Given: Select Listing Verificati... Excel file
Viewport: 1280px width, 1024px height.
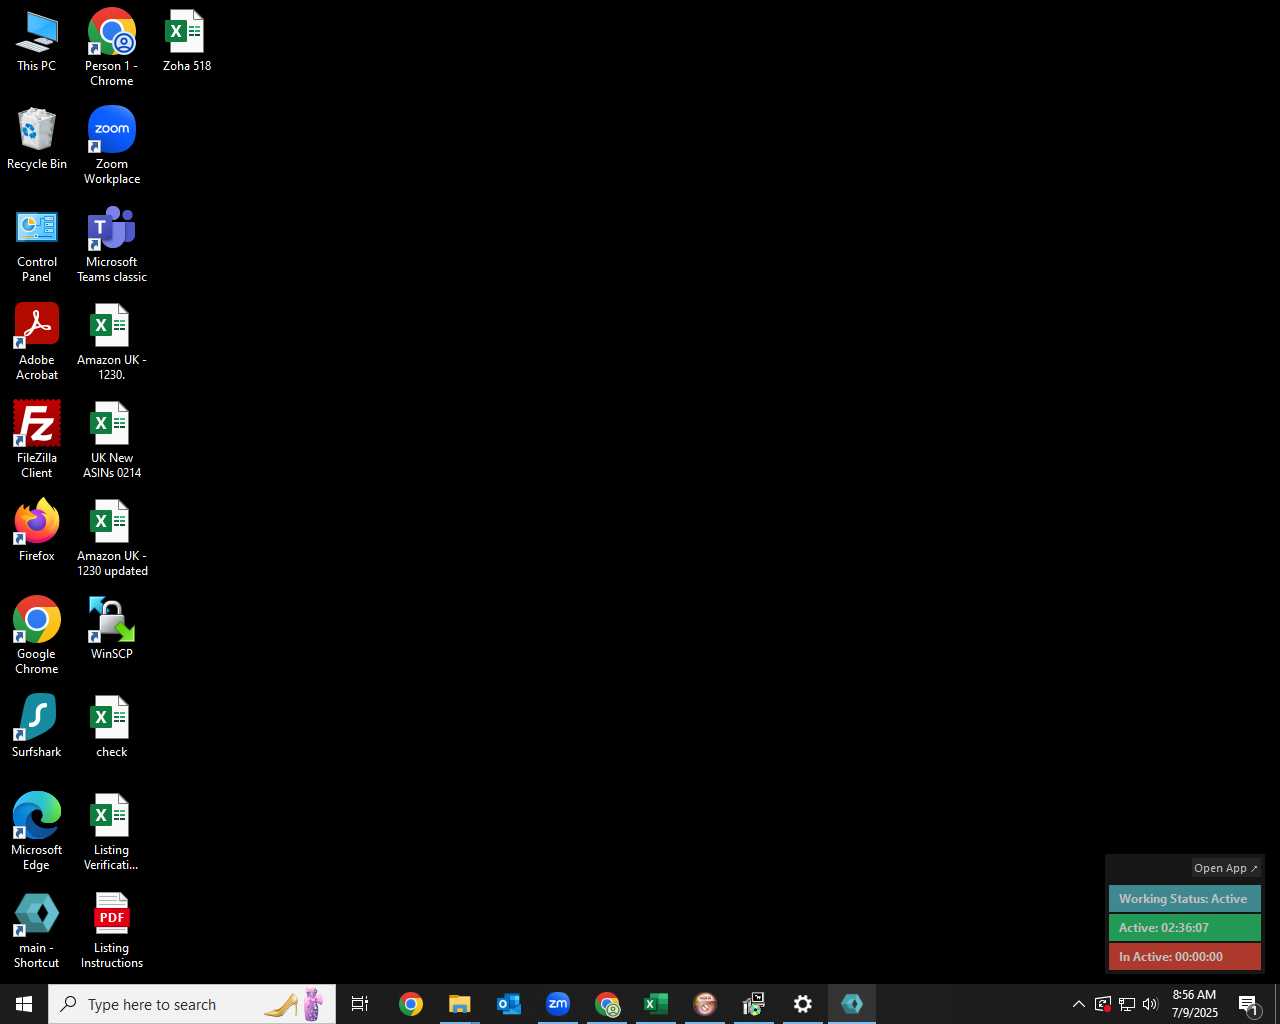Looking at the screenshot, I should pyautogui.click(x=112, y=833).
